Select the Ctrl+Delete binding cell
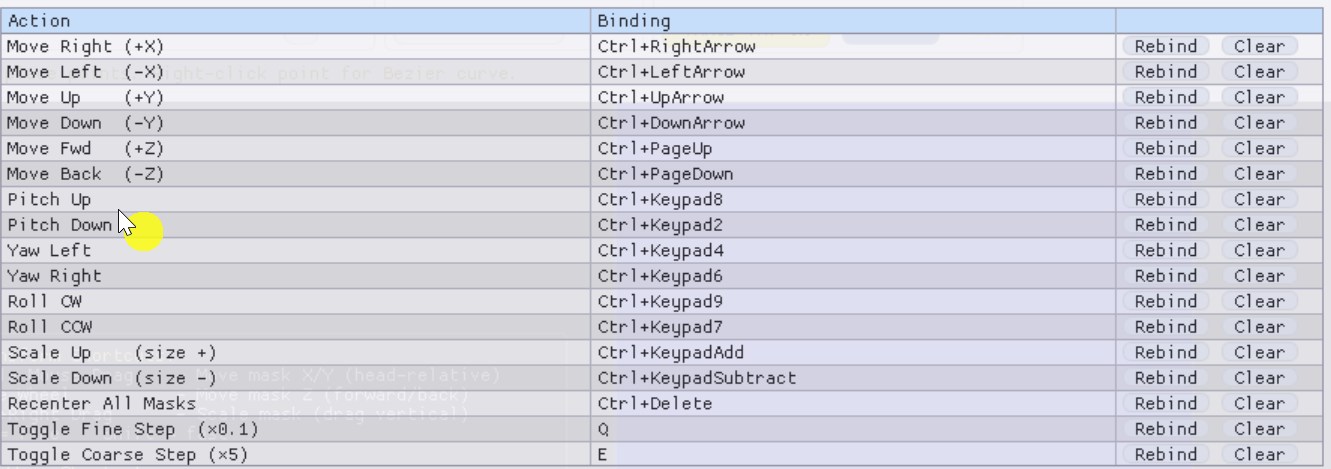1331x469 pixels. (x=853, y=404)
